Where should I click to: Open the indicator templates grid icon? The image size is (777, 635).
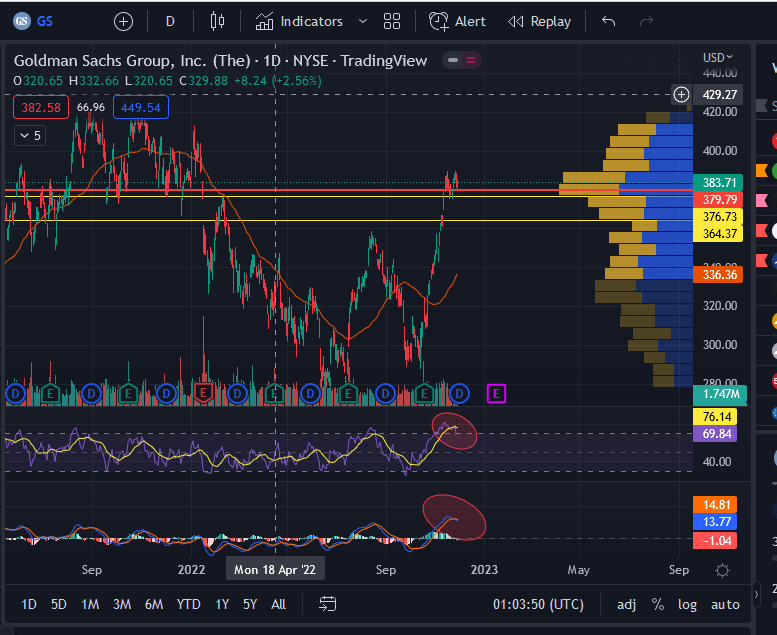[392, 21]
